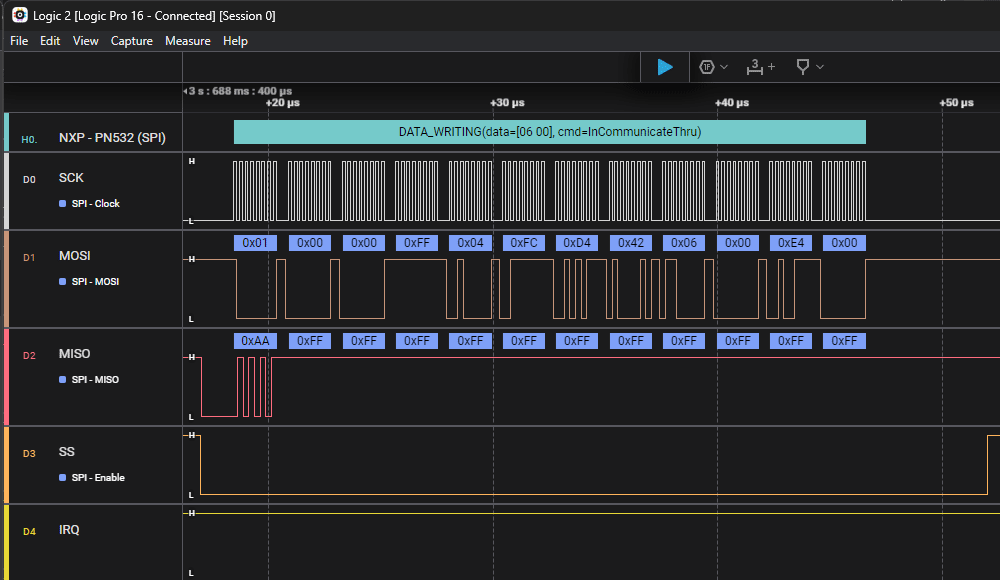Click the hexagon 1F trigger icon
The image size is (1000, 580).
707,67
